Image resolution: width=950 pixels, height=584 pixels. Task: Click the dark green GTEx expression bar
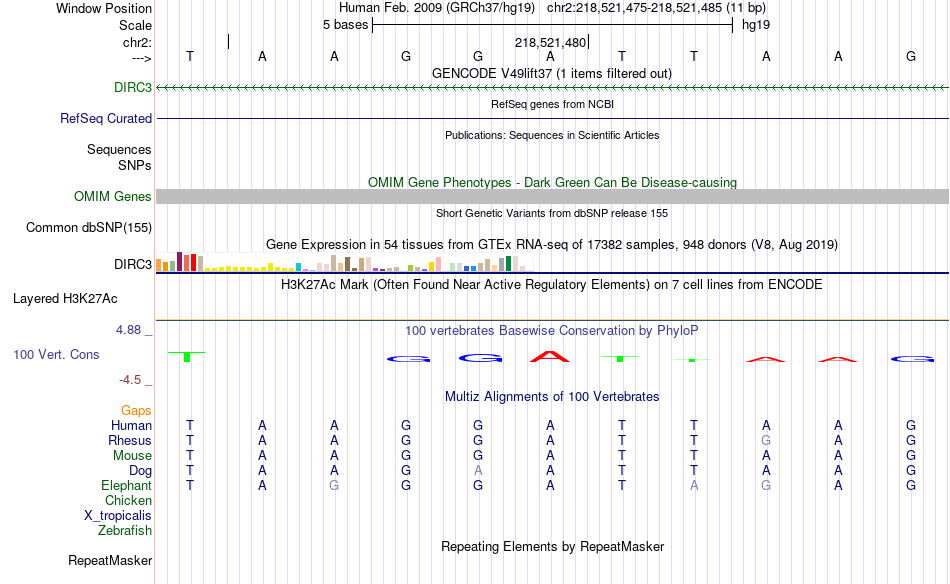(508, 263)
